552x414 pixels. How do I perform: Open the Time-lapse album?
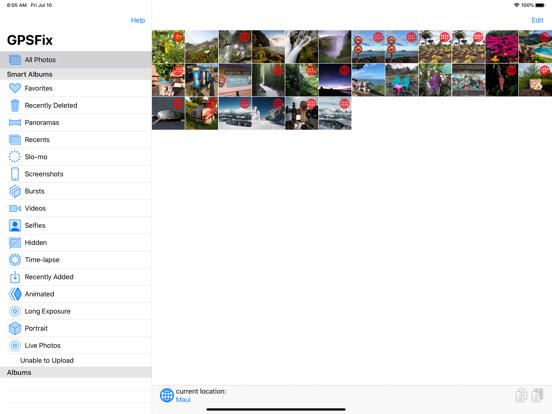click(76, 260)
